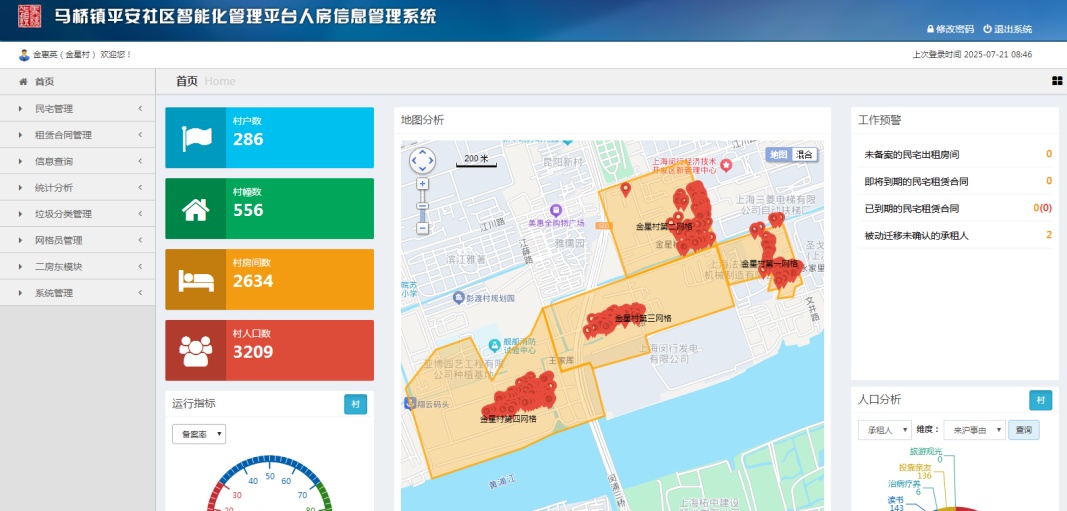Click 治病疗养 6 chart label
The image size is (1067, 511).
[x=904, y=487]
